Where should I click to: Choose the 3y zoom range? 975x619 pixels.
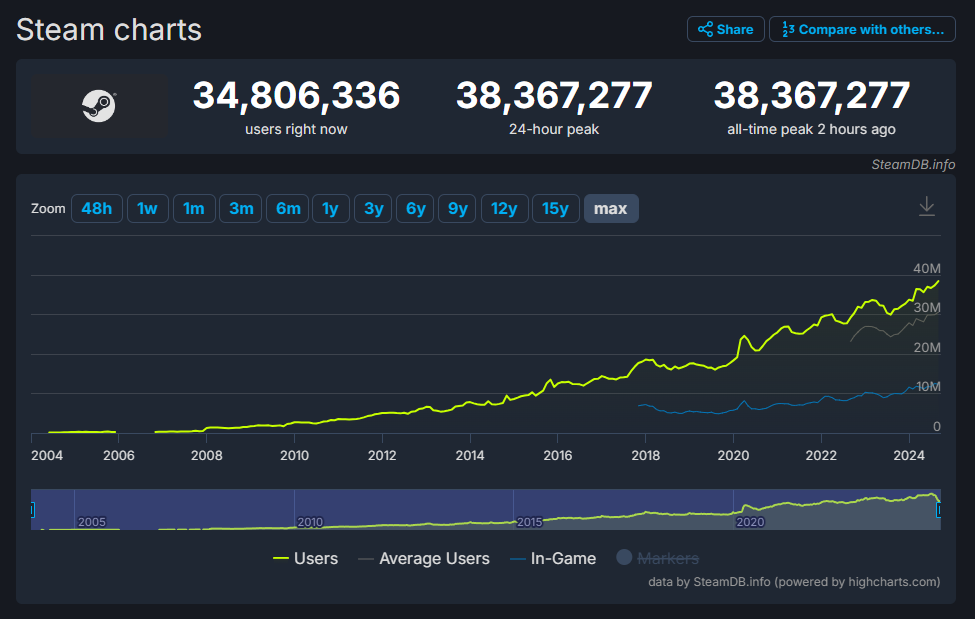[x=373, y=208]
